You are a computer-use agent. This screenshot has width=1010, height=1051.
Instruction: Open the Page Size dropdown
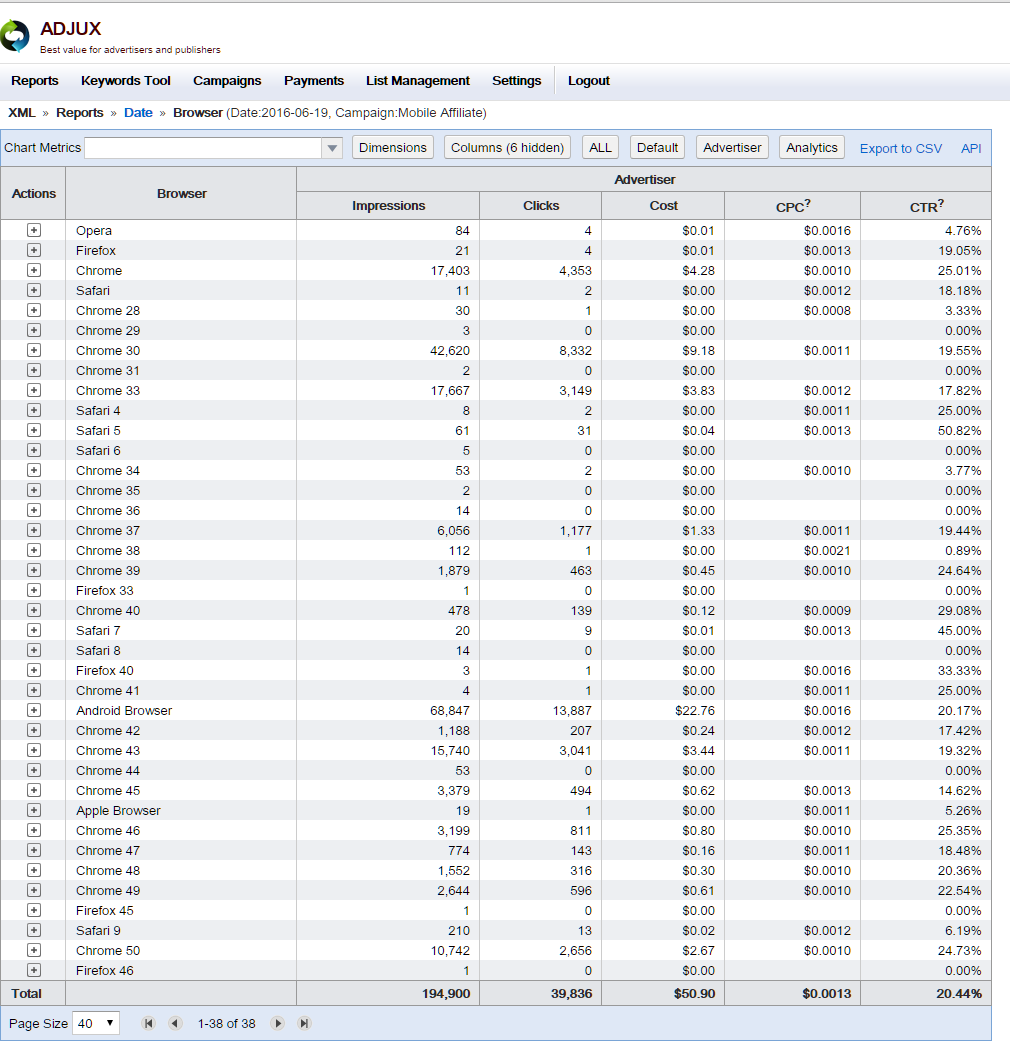point(95,1023)
